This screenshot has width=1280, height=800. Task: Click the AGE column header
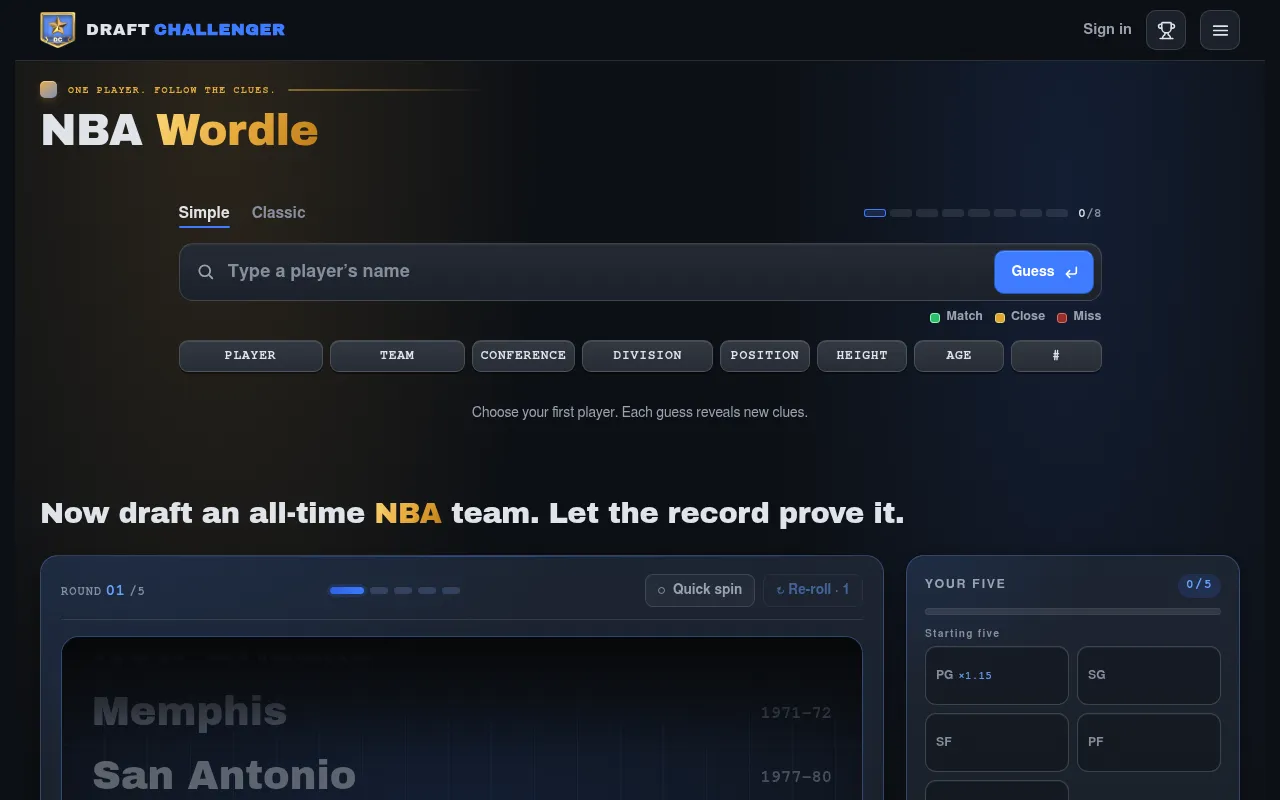pyautogui.click(x=959, y=356)
